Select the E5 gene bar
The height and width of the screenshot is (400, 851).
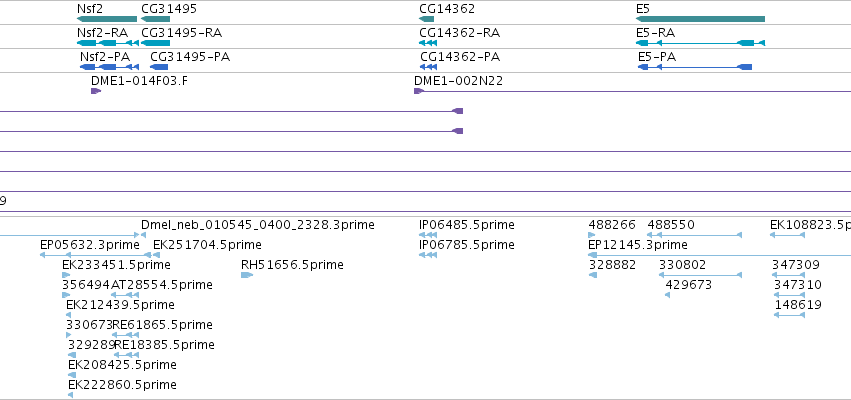[x=700, y=19]
